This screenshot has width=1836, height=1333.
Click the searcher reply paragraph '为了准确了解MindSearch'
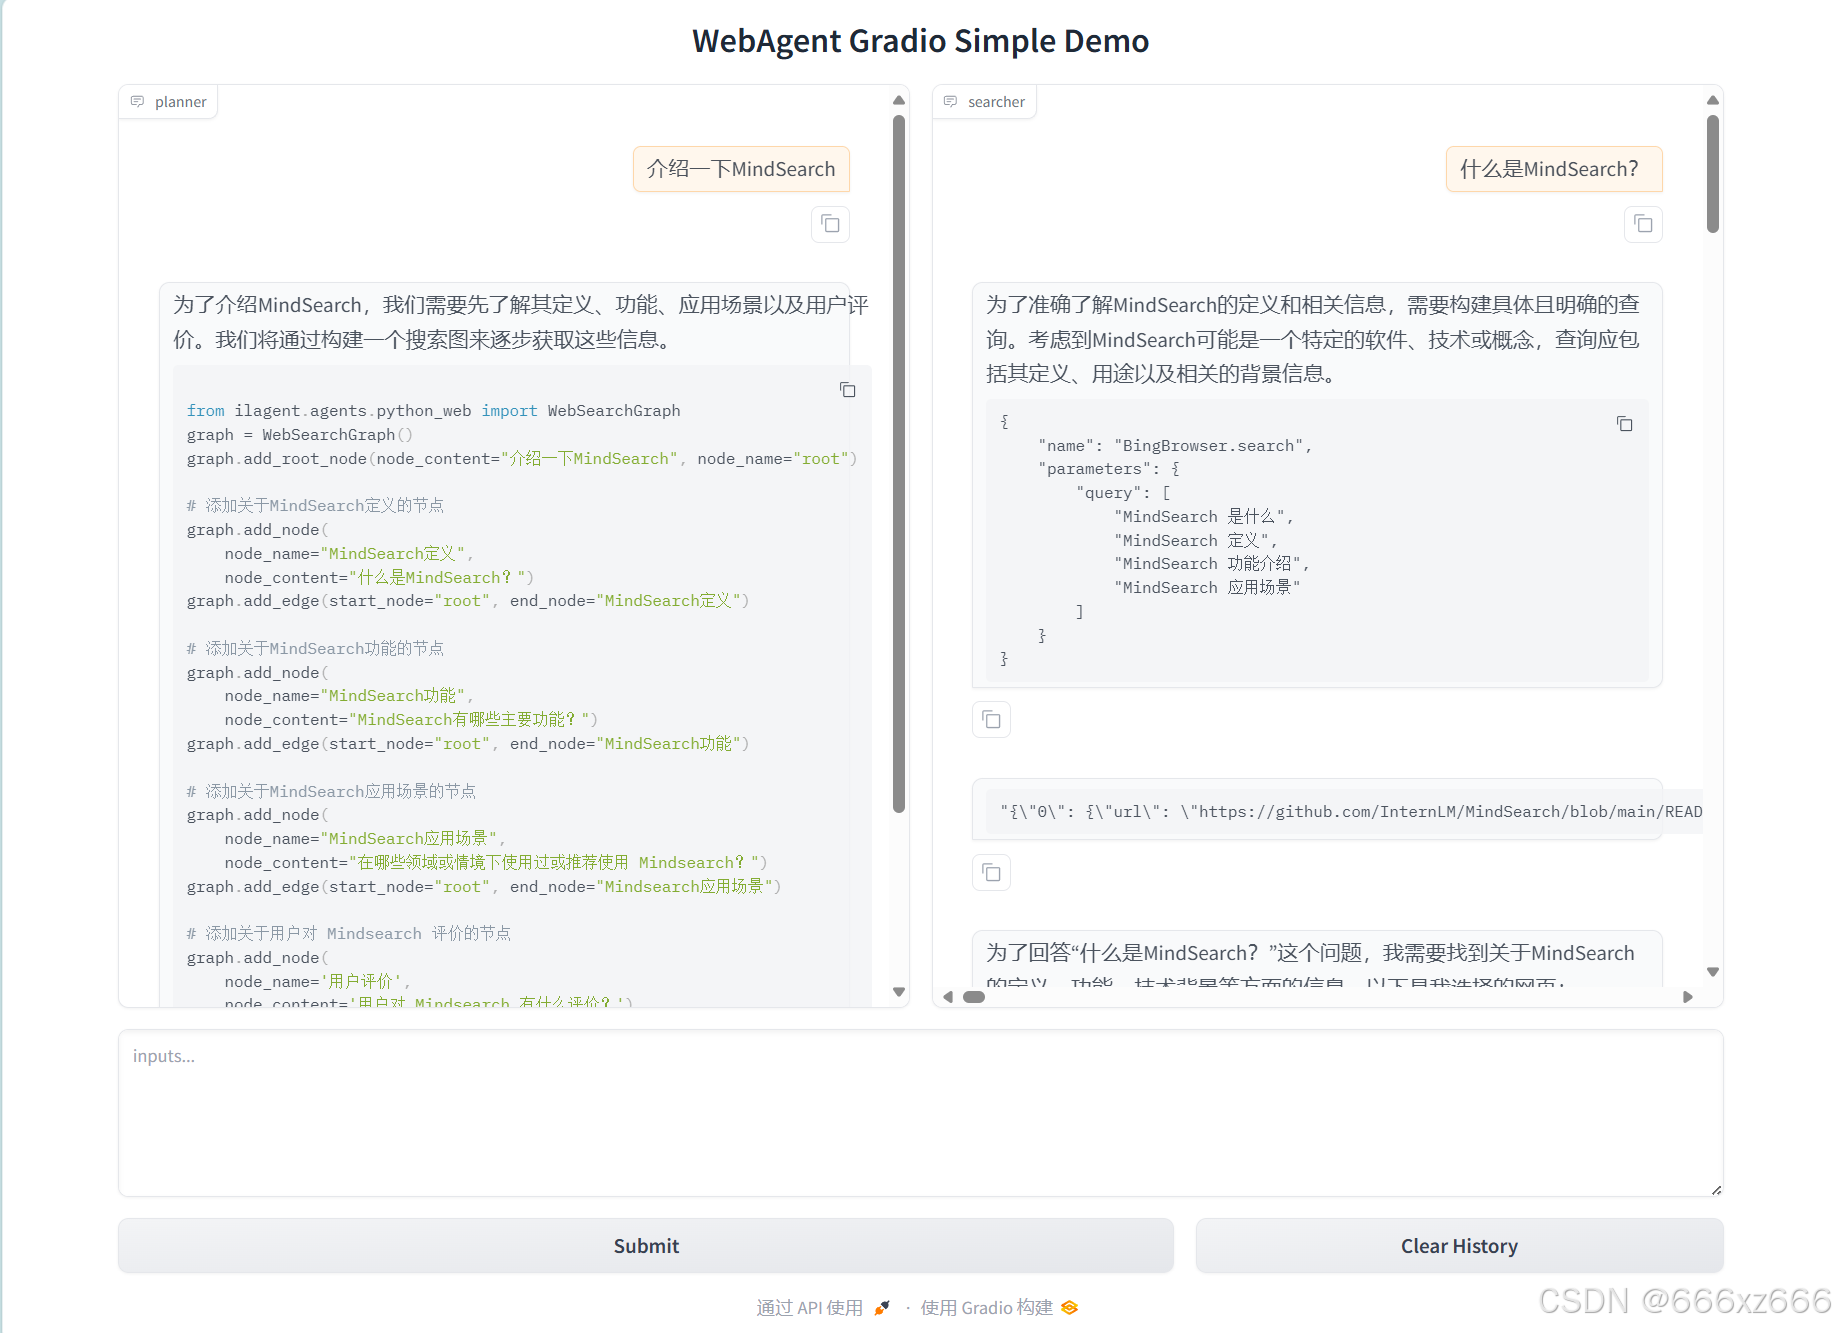pos(1313,339)
